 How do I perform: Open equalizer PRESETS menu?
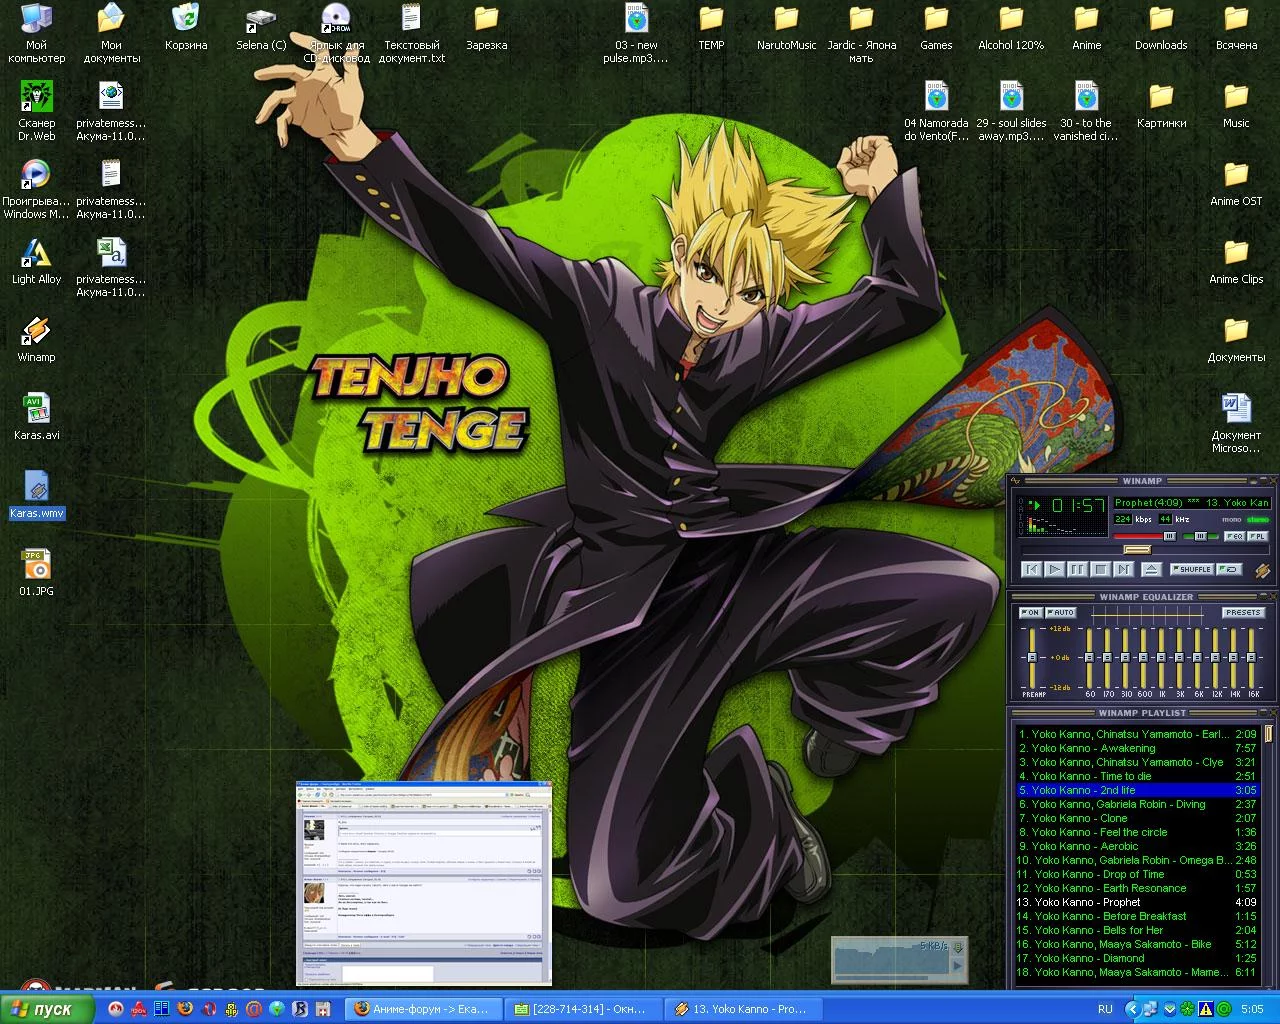point(1243,612)
